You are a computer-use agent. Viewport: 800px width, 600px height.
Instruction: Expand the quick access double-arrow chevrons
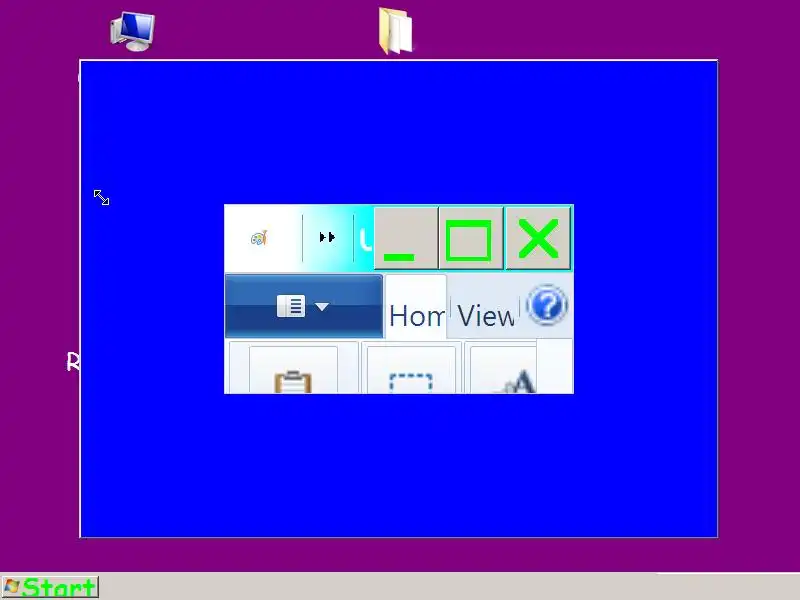[327, 237]
